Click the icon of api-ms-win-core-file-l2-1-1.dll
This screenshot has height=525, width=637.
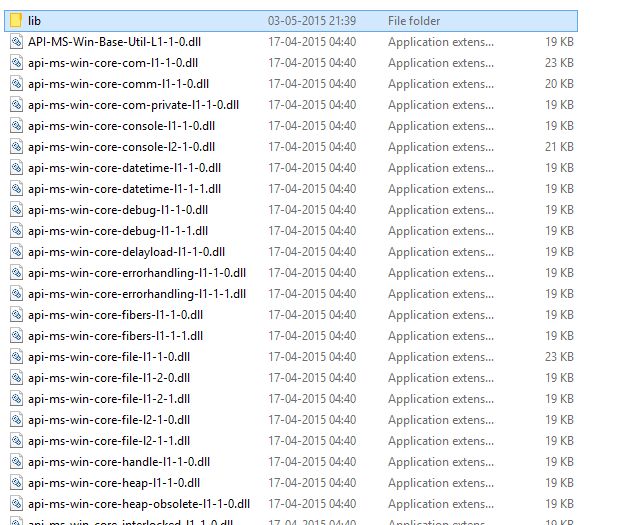(x=16, y=441)
